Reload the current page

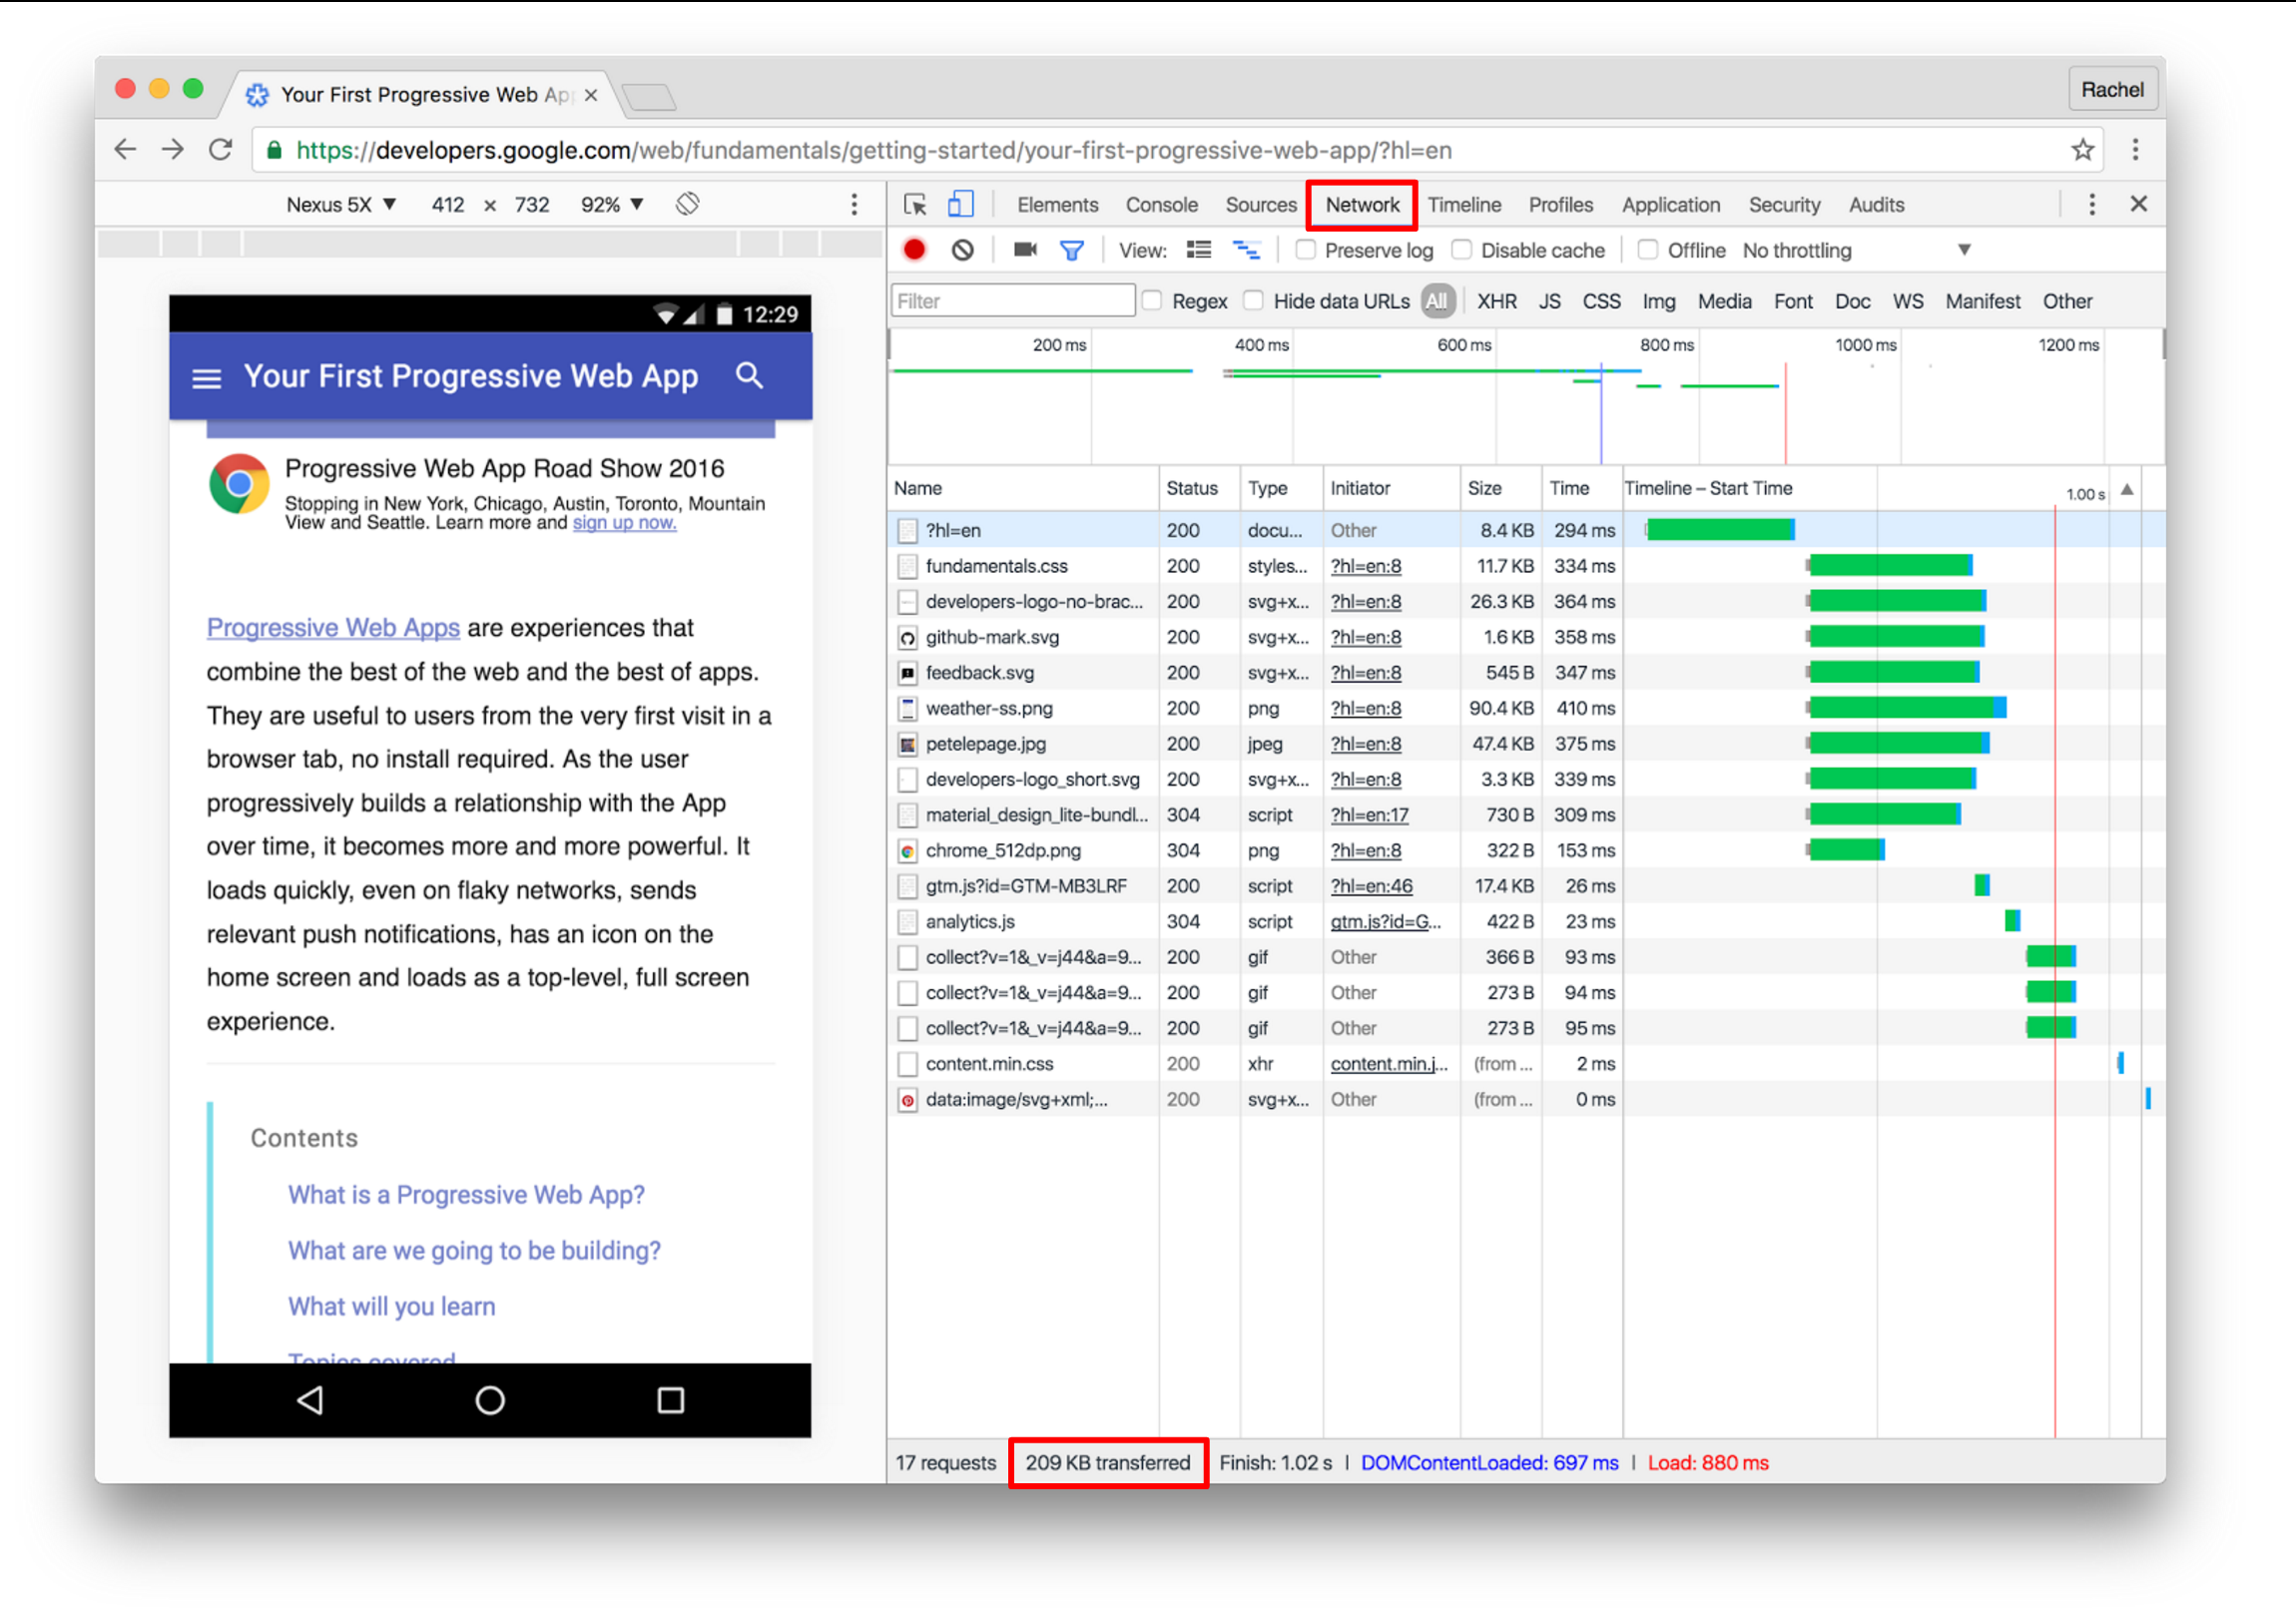point(221,150)
